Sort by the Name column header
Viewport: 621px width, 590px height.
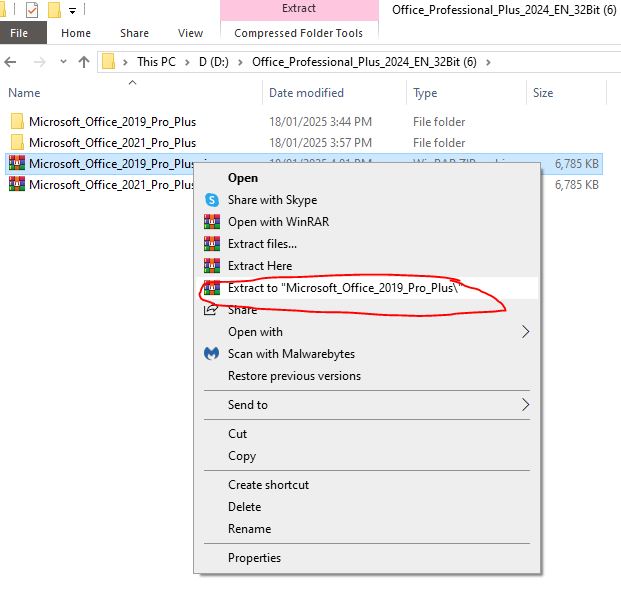point(24,93)
